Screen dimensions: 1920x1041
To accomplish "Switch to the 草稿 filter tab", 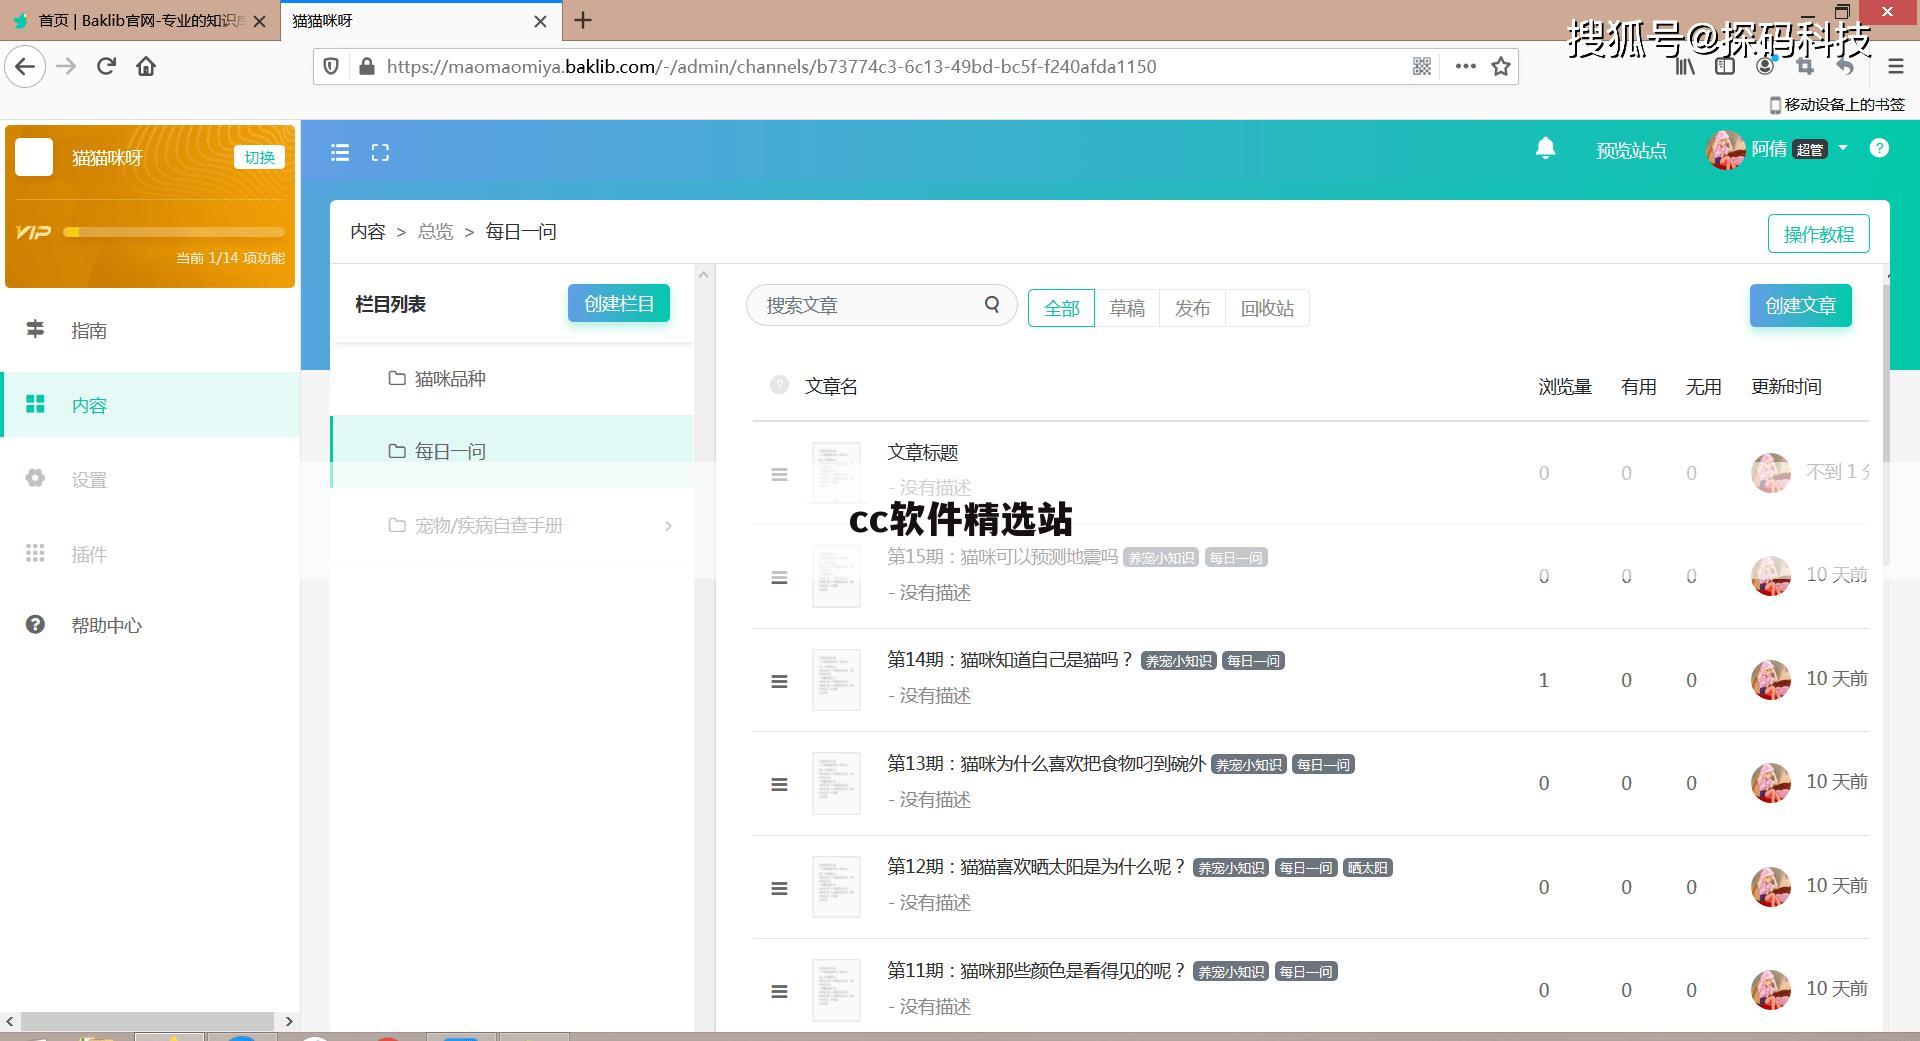I will pos(1127,308).
